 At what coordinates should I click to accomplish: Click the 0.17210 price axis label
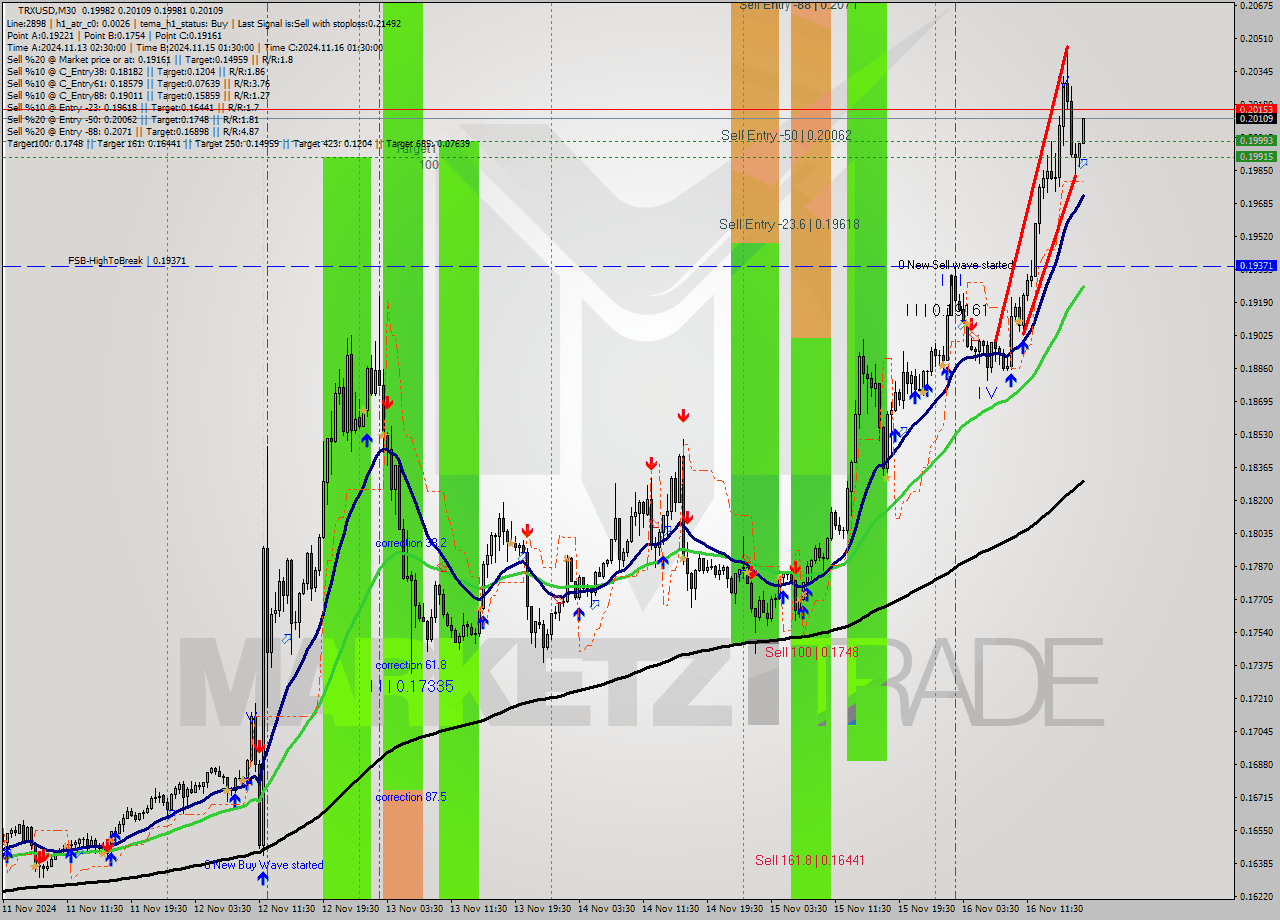[x=1256, y=698]
